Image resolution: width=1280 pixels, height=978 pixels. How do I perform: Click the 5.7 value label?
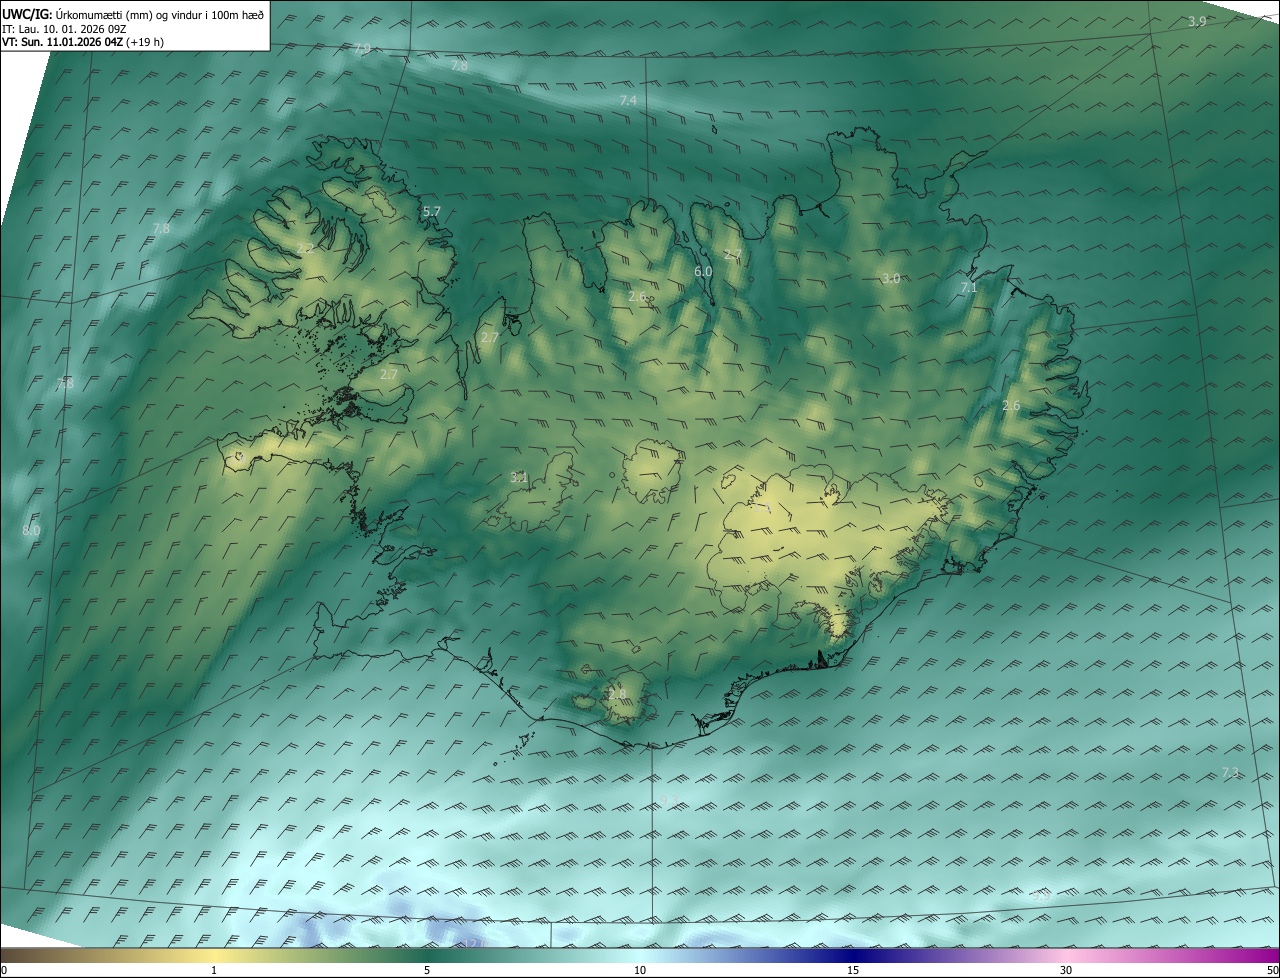point(432,212)
